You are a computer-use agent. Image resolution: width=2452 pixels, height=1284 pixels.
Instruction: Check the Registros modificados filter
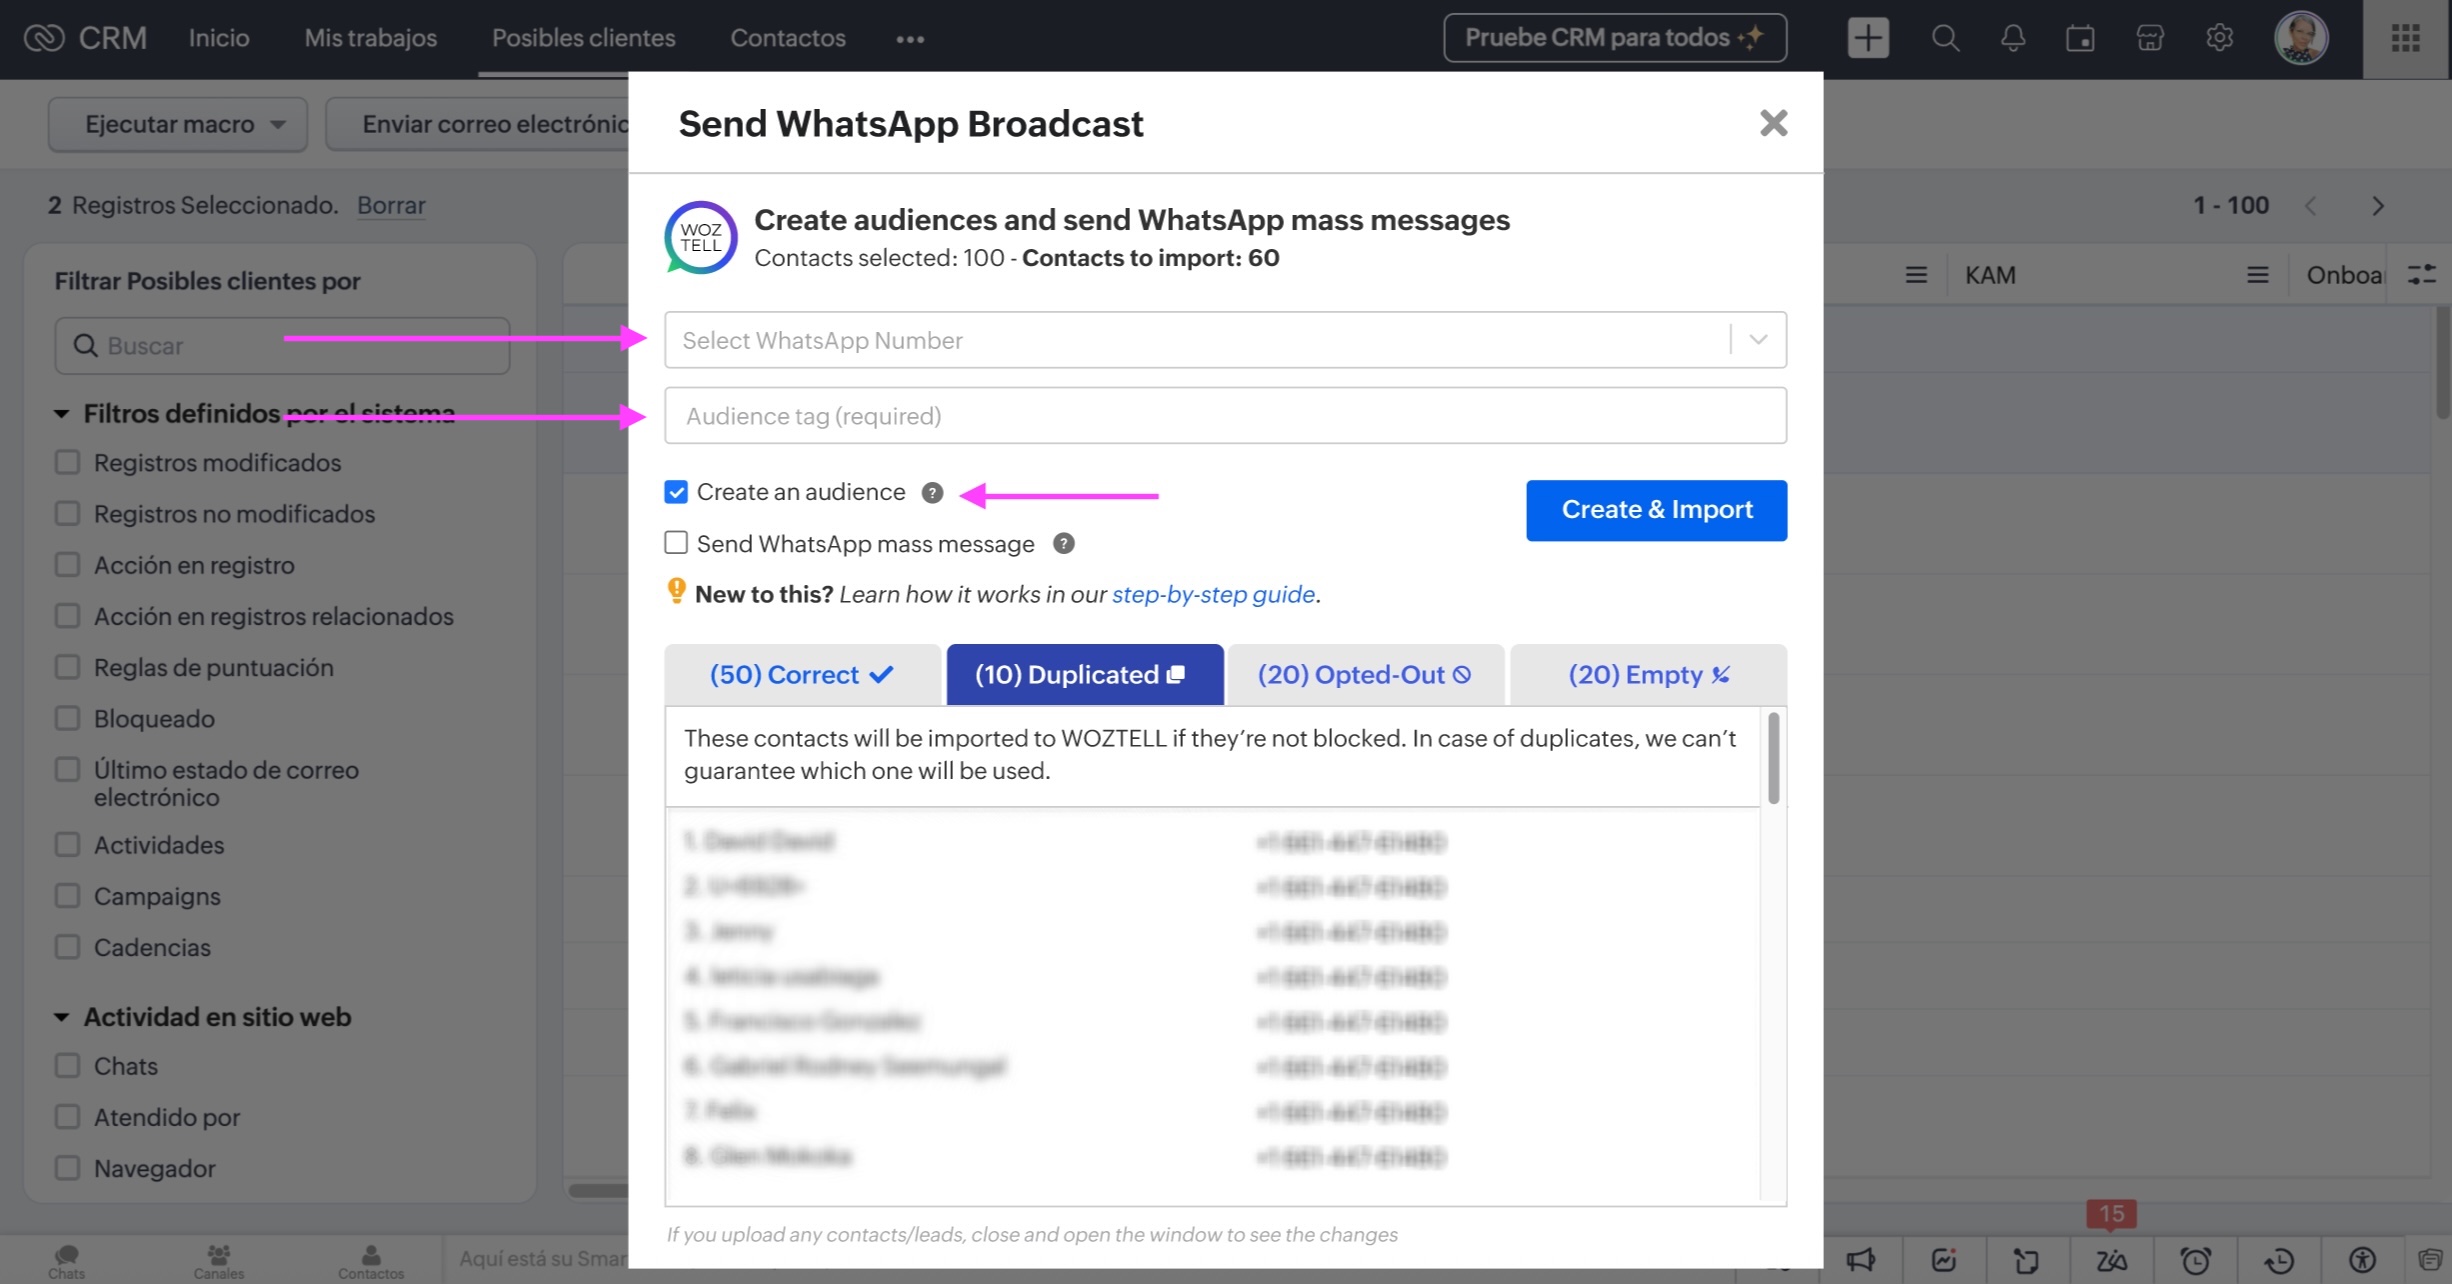(x=67, y=462)
